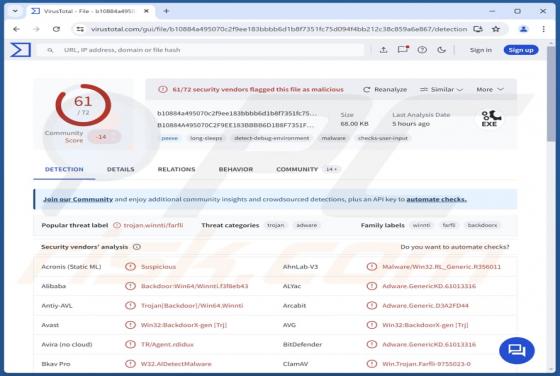Toggle dark mode moon icon

coord(441,50)
